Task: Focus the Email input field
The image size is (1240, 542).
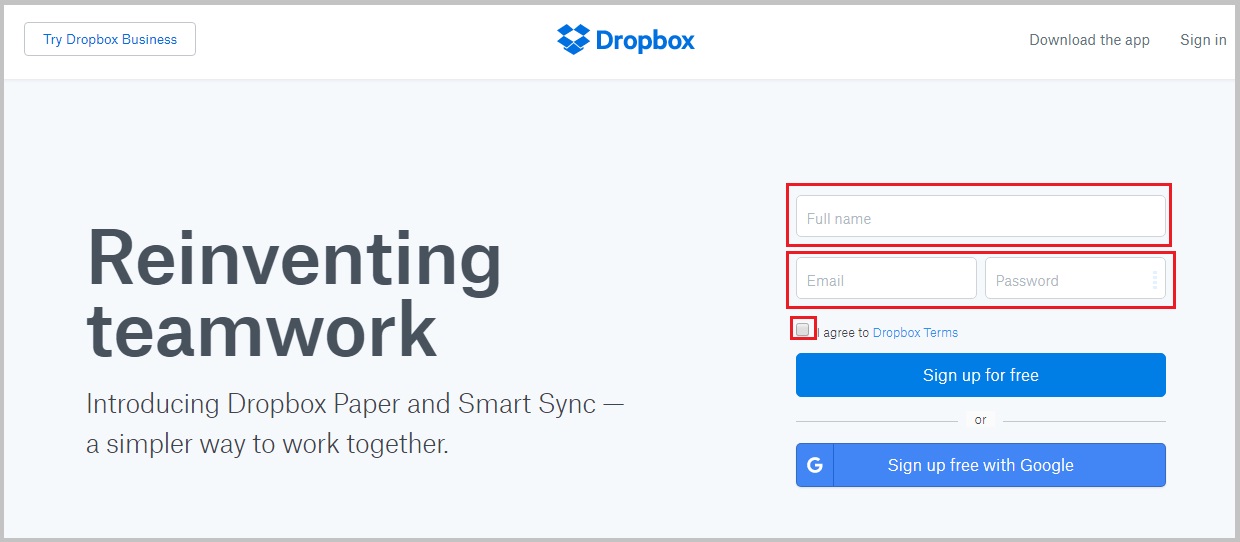Action: pos(886,278)
